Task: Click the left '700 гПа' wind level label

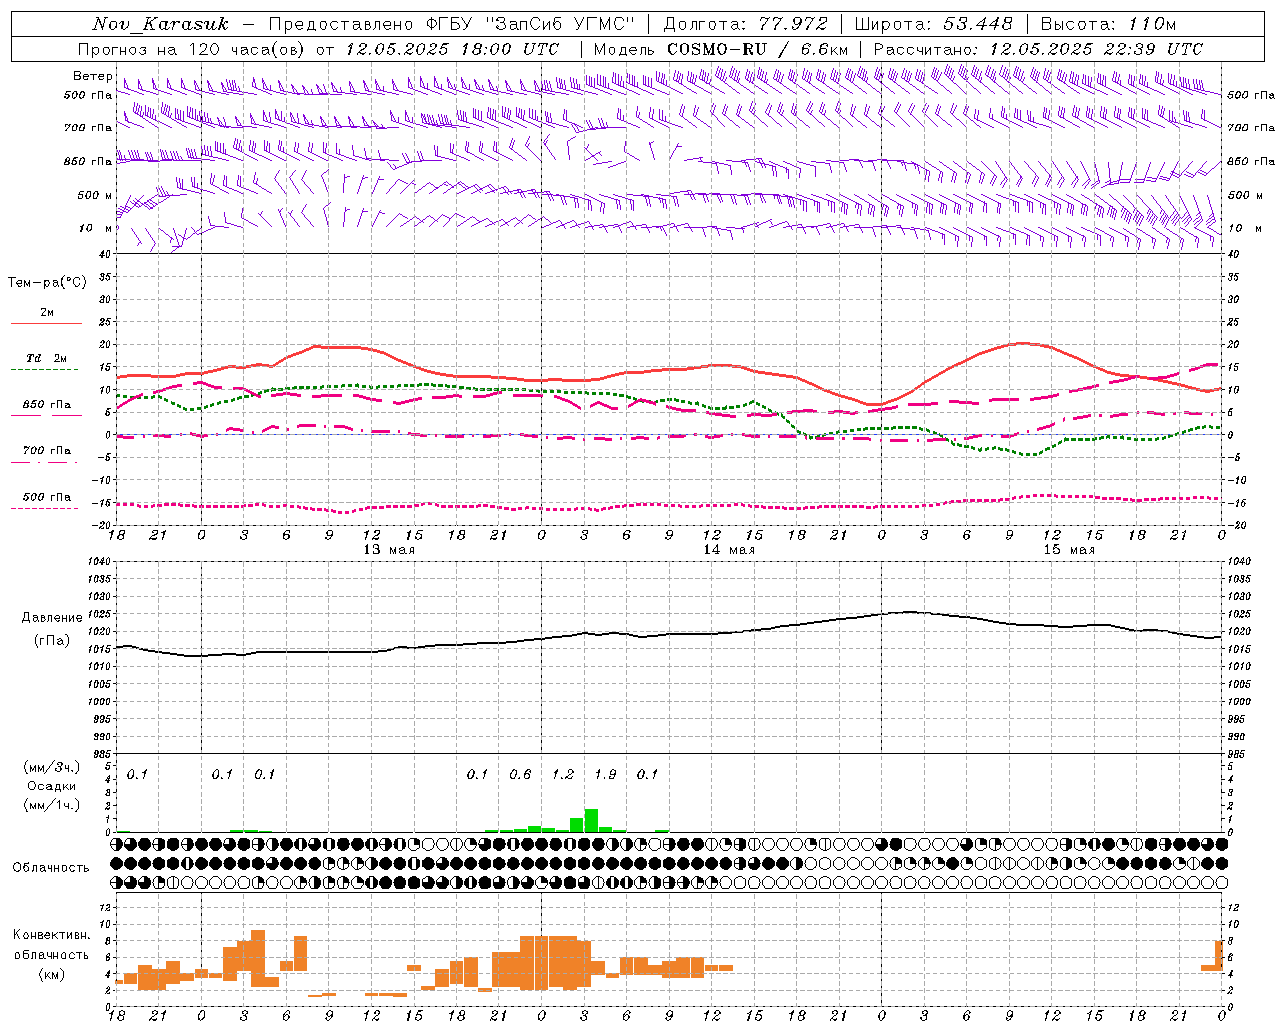Action: point(88,128)
